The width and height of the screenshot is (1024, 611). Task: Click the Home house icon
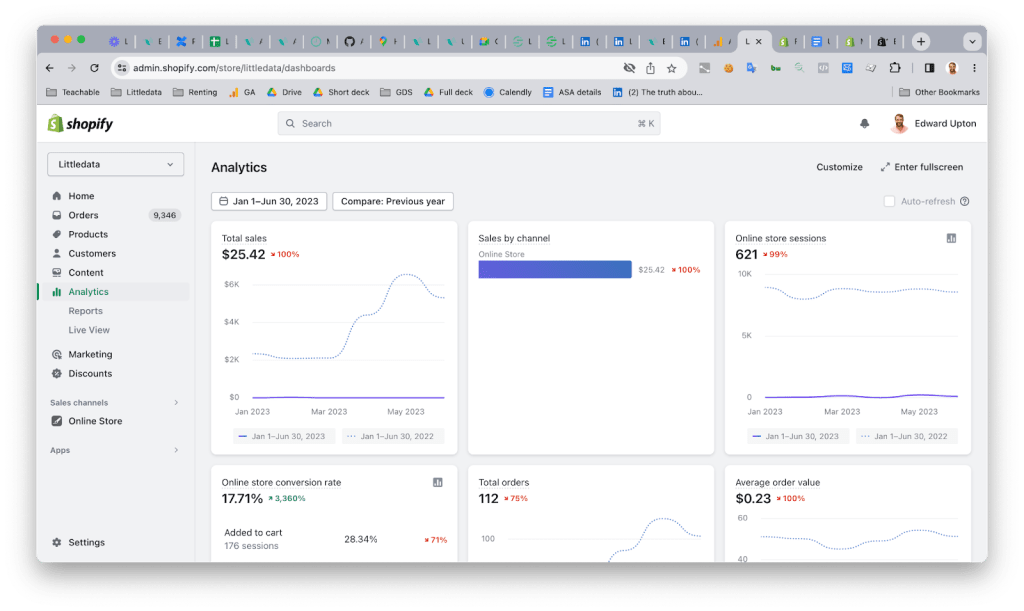pyautogui.click(x=57, y=196)
